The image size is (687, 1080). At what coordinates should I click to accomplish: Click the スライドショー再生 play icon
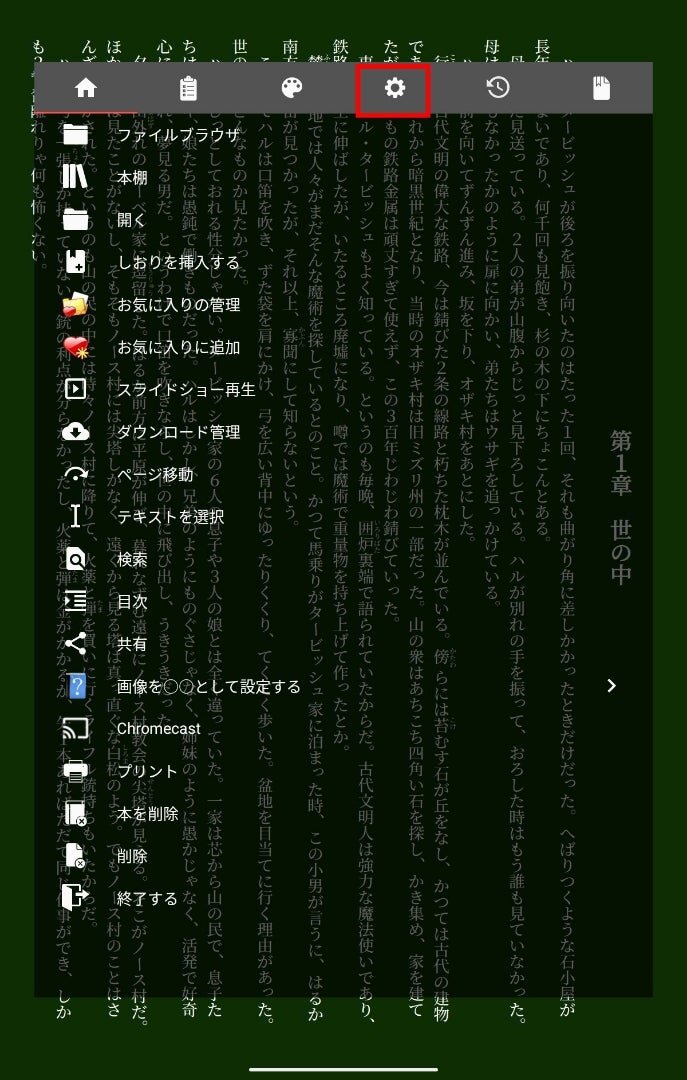[75, 390]
